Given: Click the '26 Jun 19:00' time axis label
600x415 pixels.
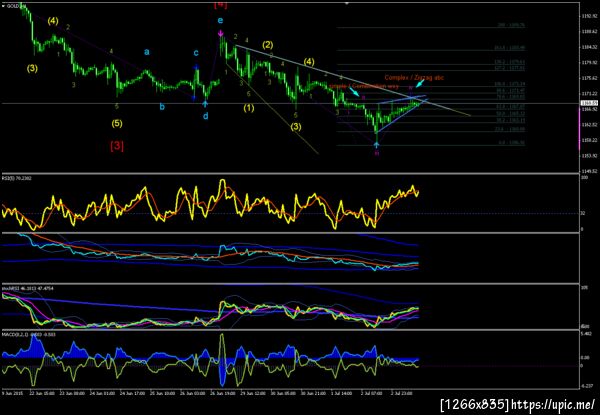Looking at the screenshot, I should [x=225, y=392].
